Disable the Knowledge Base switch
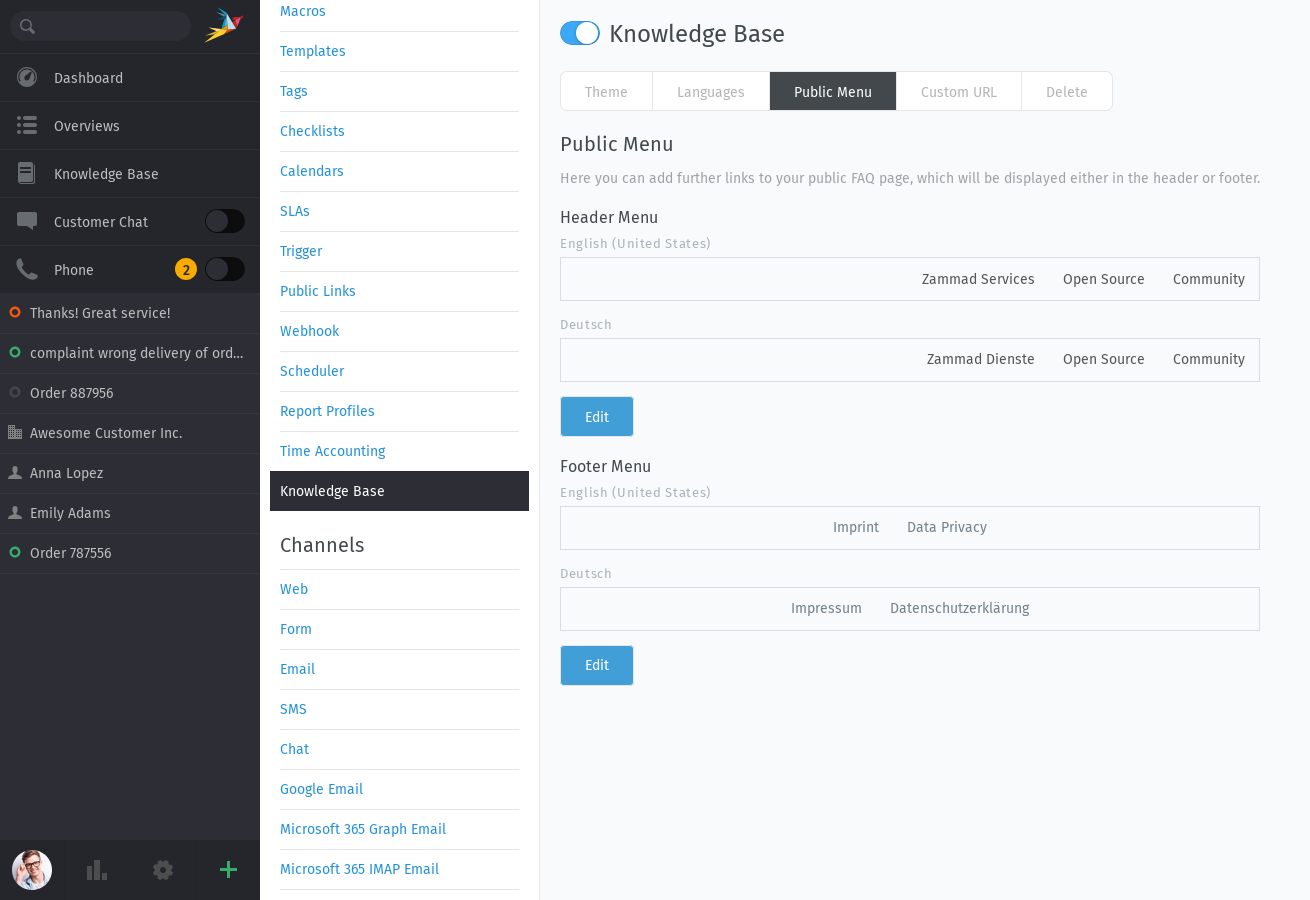This screenshot has width=1310, height=900. [580, 33]
